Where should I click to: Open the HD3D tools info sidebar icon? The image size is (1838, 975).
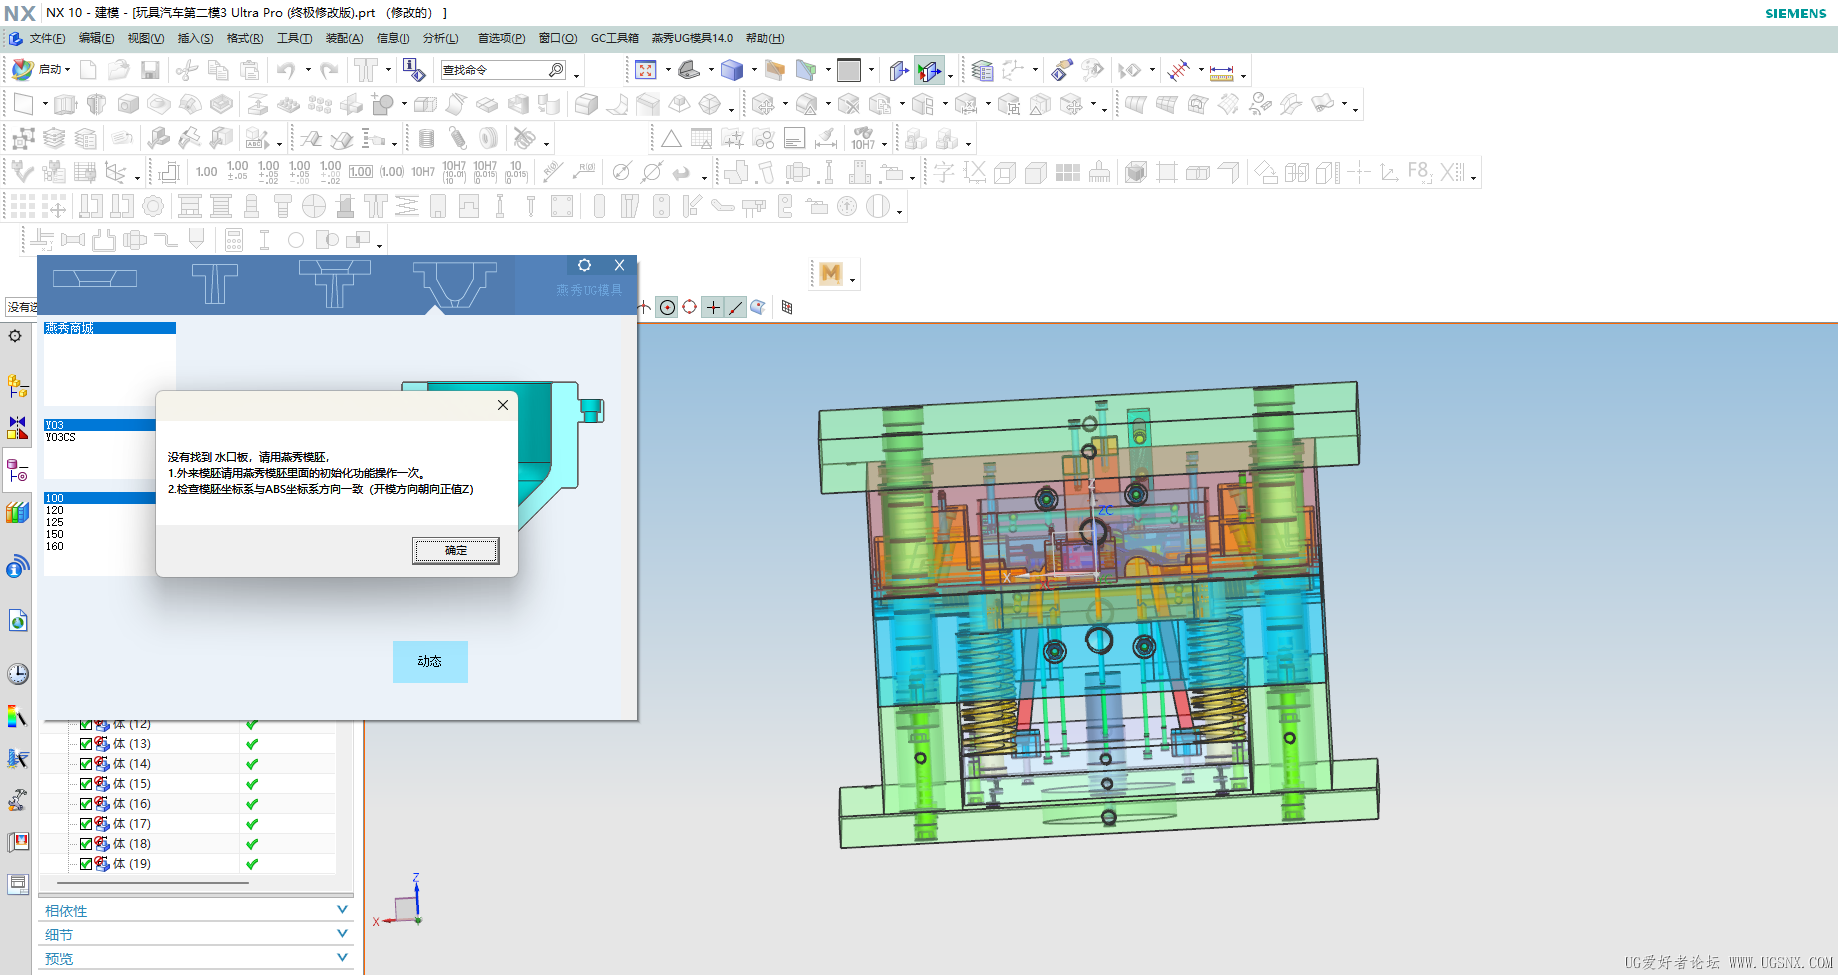(x=18, y=566)
